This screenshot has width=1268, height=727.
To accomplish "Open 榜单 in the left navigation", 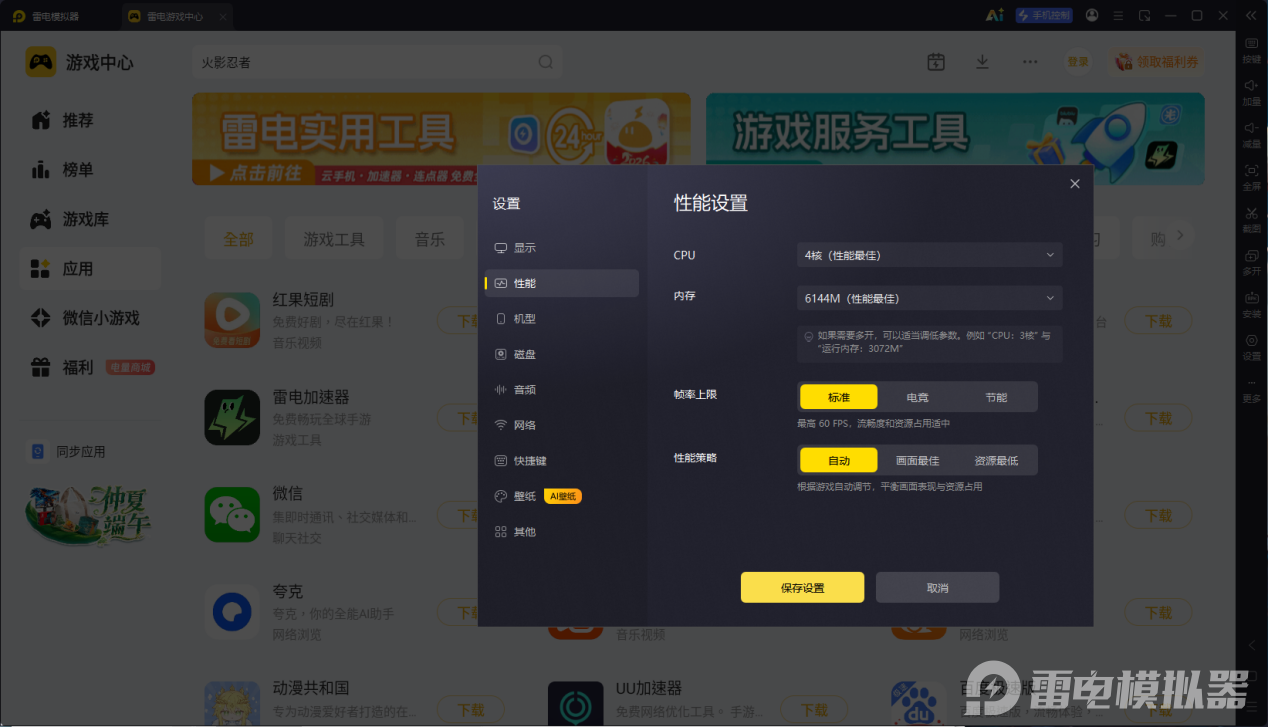I will (x=90, y=170).
